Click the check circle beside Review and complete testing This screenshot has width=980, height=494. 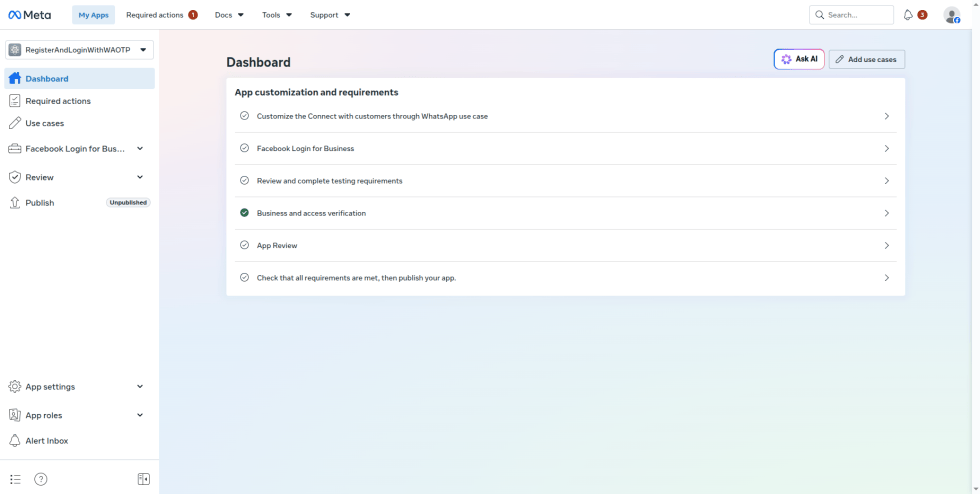point(244,181)
